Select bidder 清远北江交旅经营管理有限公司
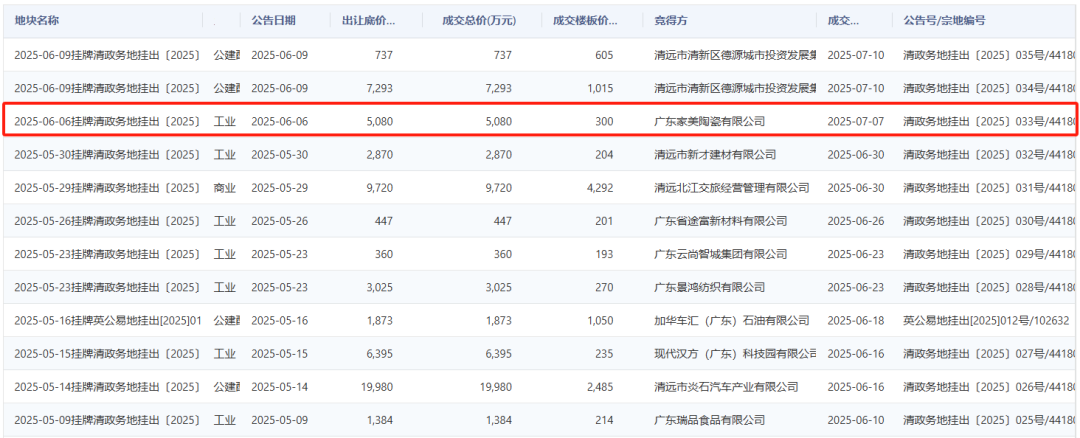The width and height of the screenshot is (1080, 438). click(731, 187)
